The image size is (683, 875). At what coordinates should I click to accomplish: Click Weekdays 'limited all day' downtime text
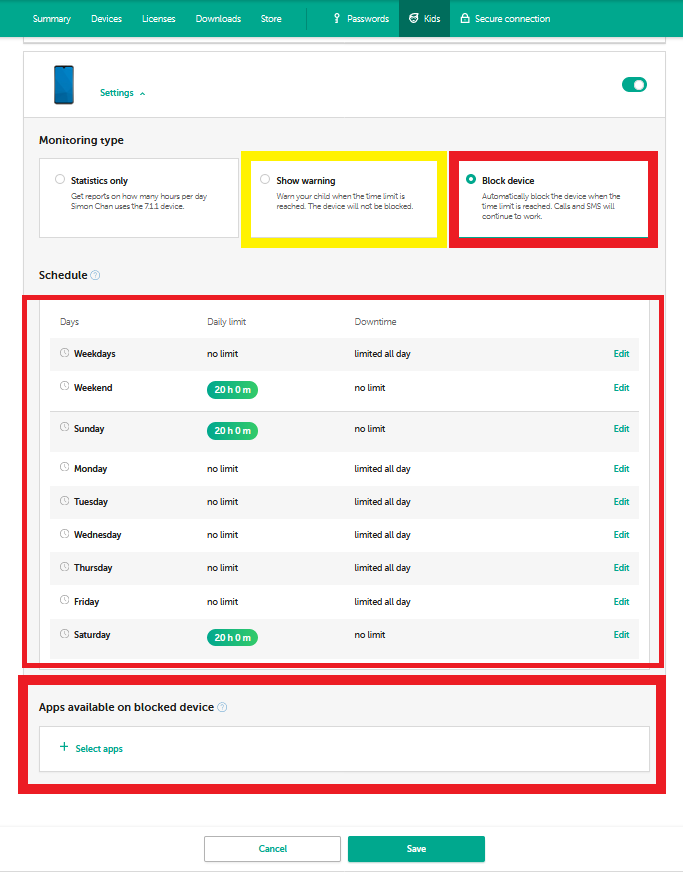[382, 354]
